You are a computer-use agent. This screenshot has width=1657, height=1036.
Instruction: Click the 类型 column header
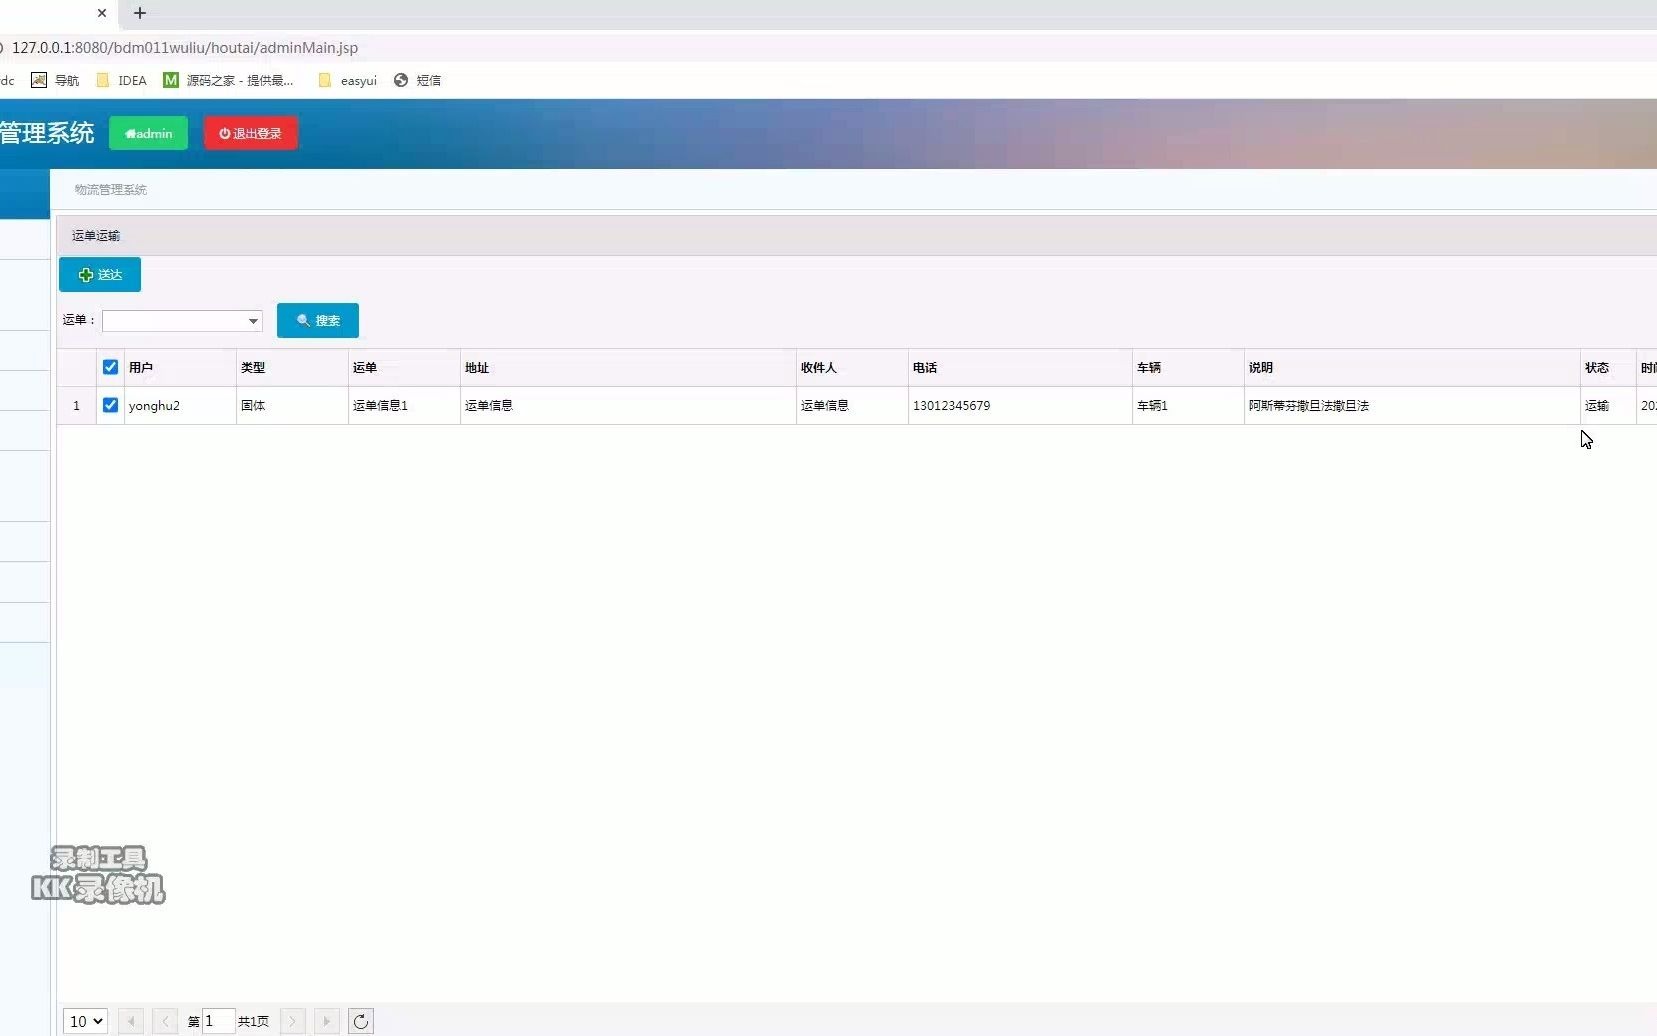pos(292,368)
